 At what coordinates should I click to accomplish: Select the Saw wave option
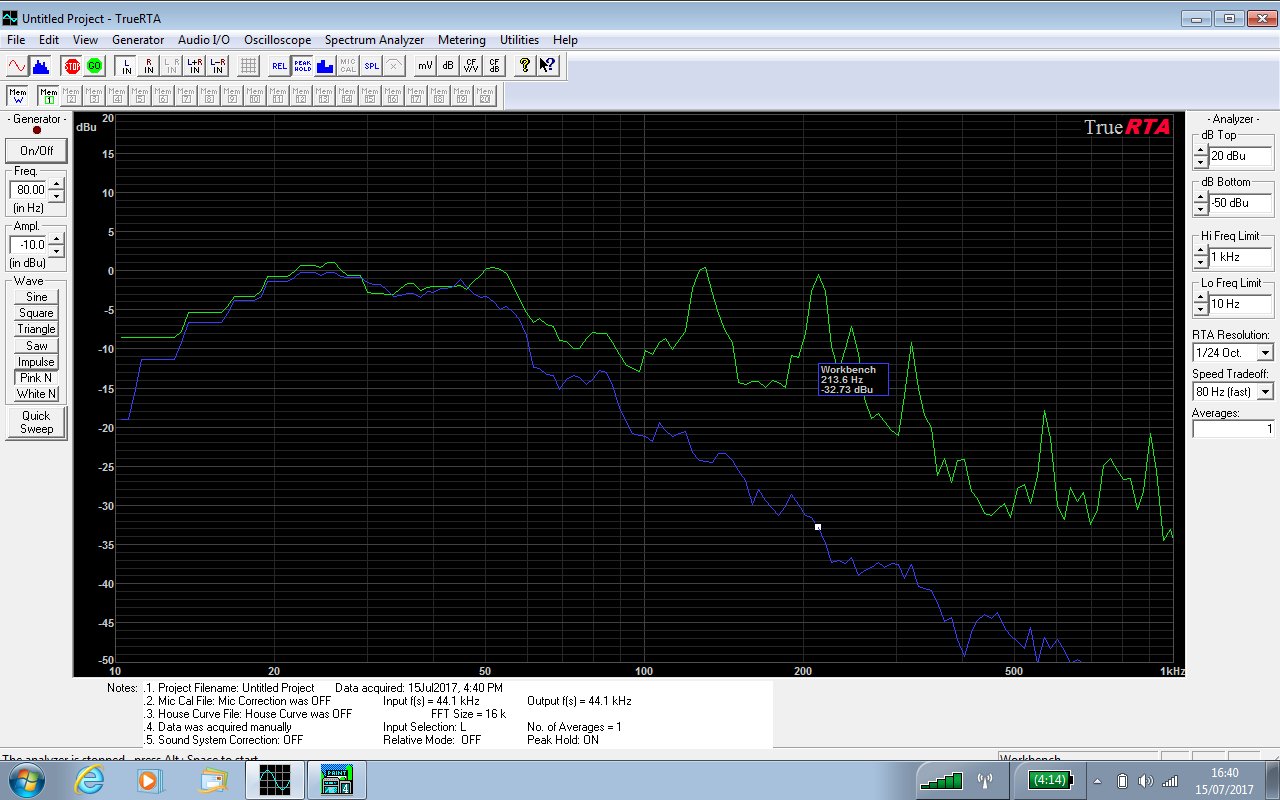click(x=36, y=346)
